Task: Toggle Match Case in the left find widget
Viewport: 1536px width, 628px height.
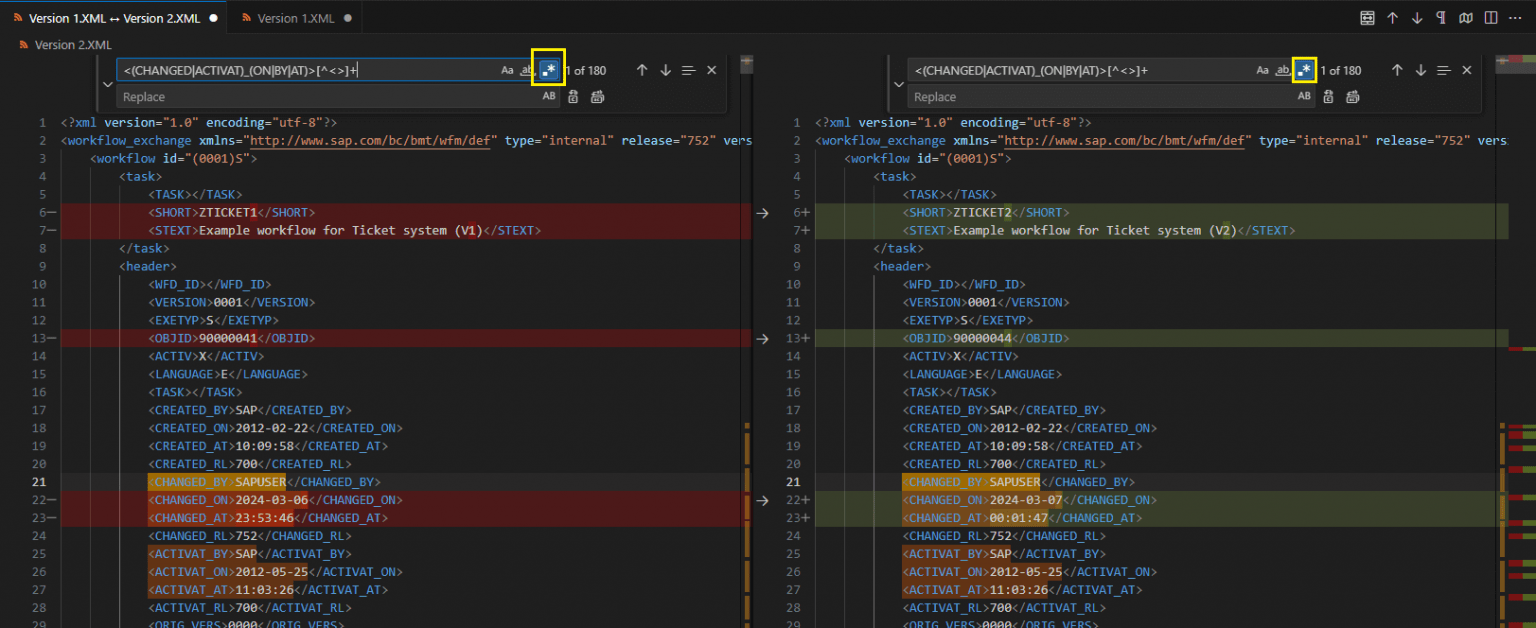Action: click(506, 70)
